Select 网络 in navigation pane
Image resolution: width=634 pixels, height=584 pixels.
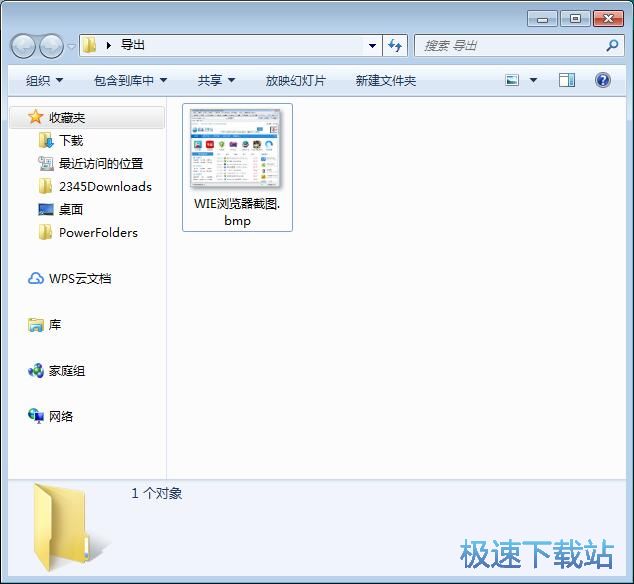tap(61, 416)
